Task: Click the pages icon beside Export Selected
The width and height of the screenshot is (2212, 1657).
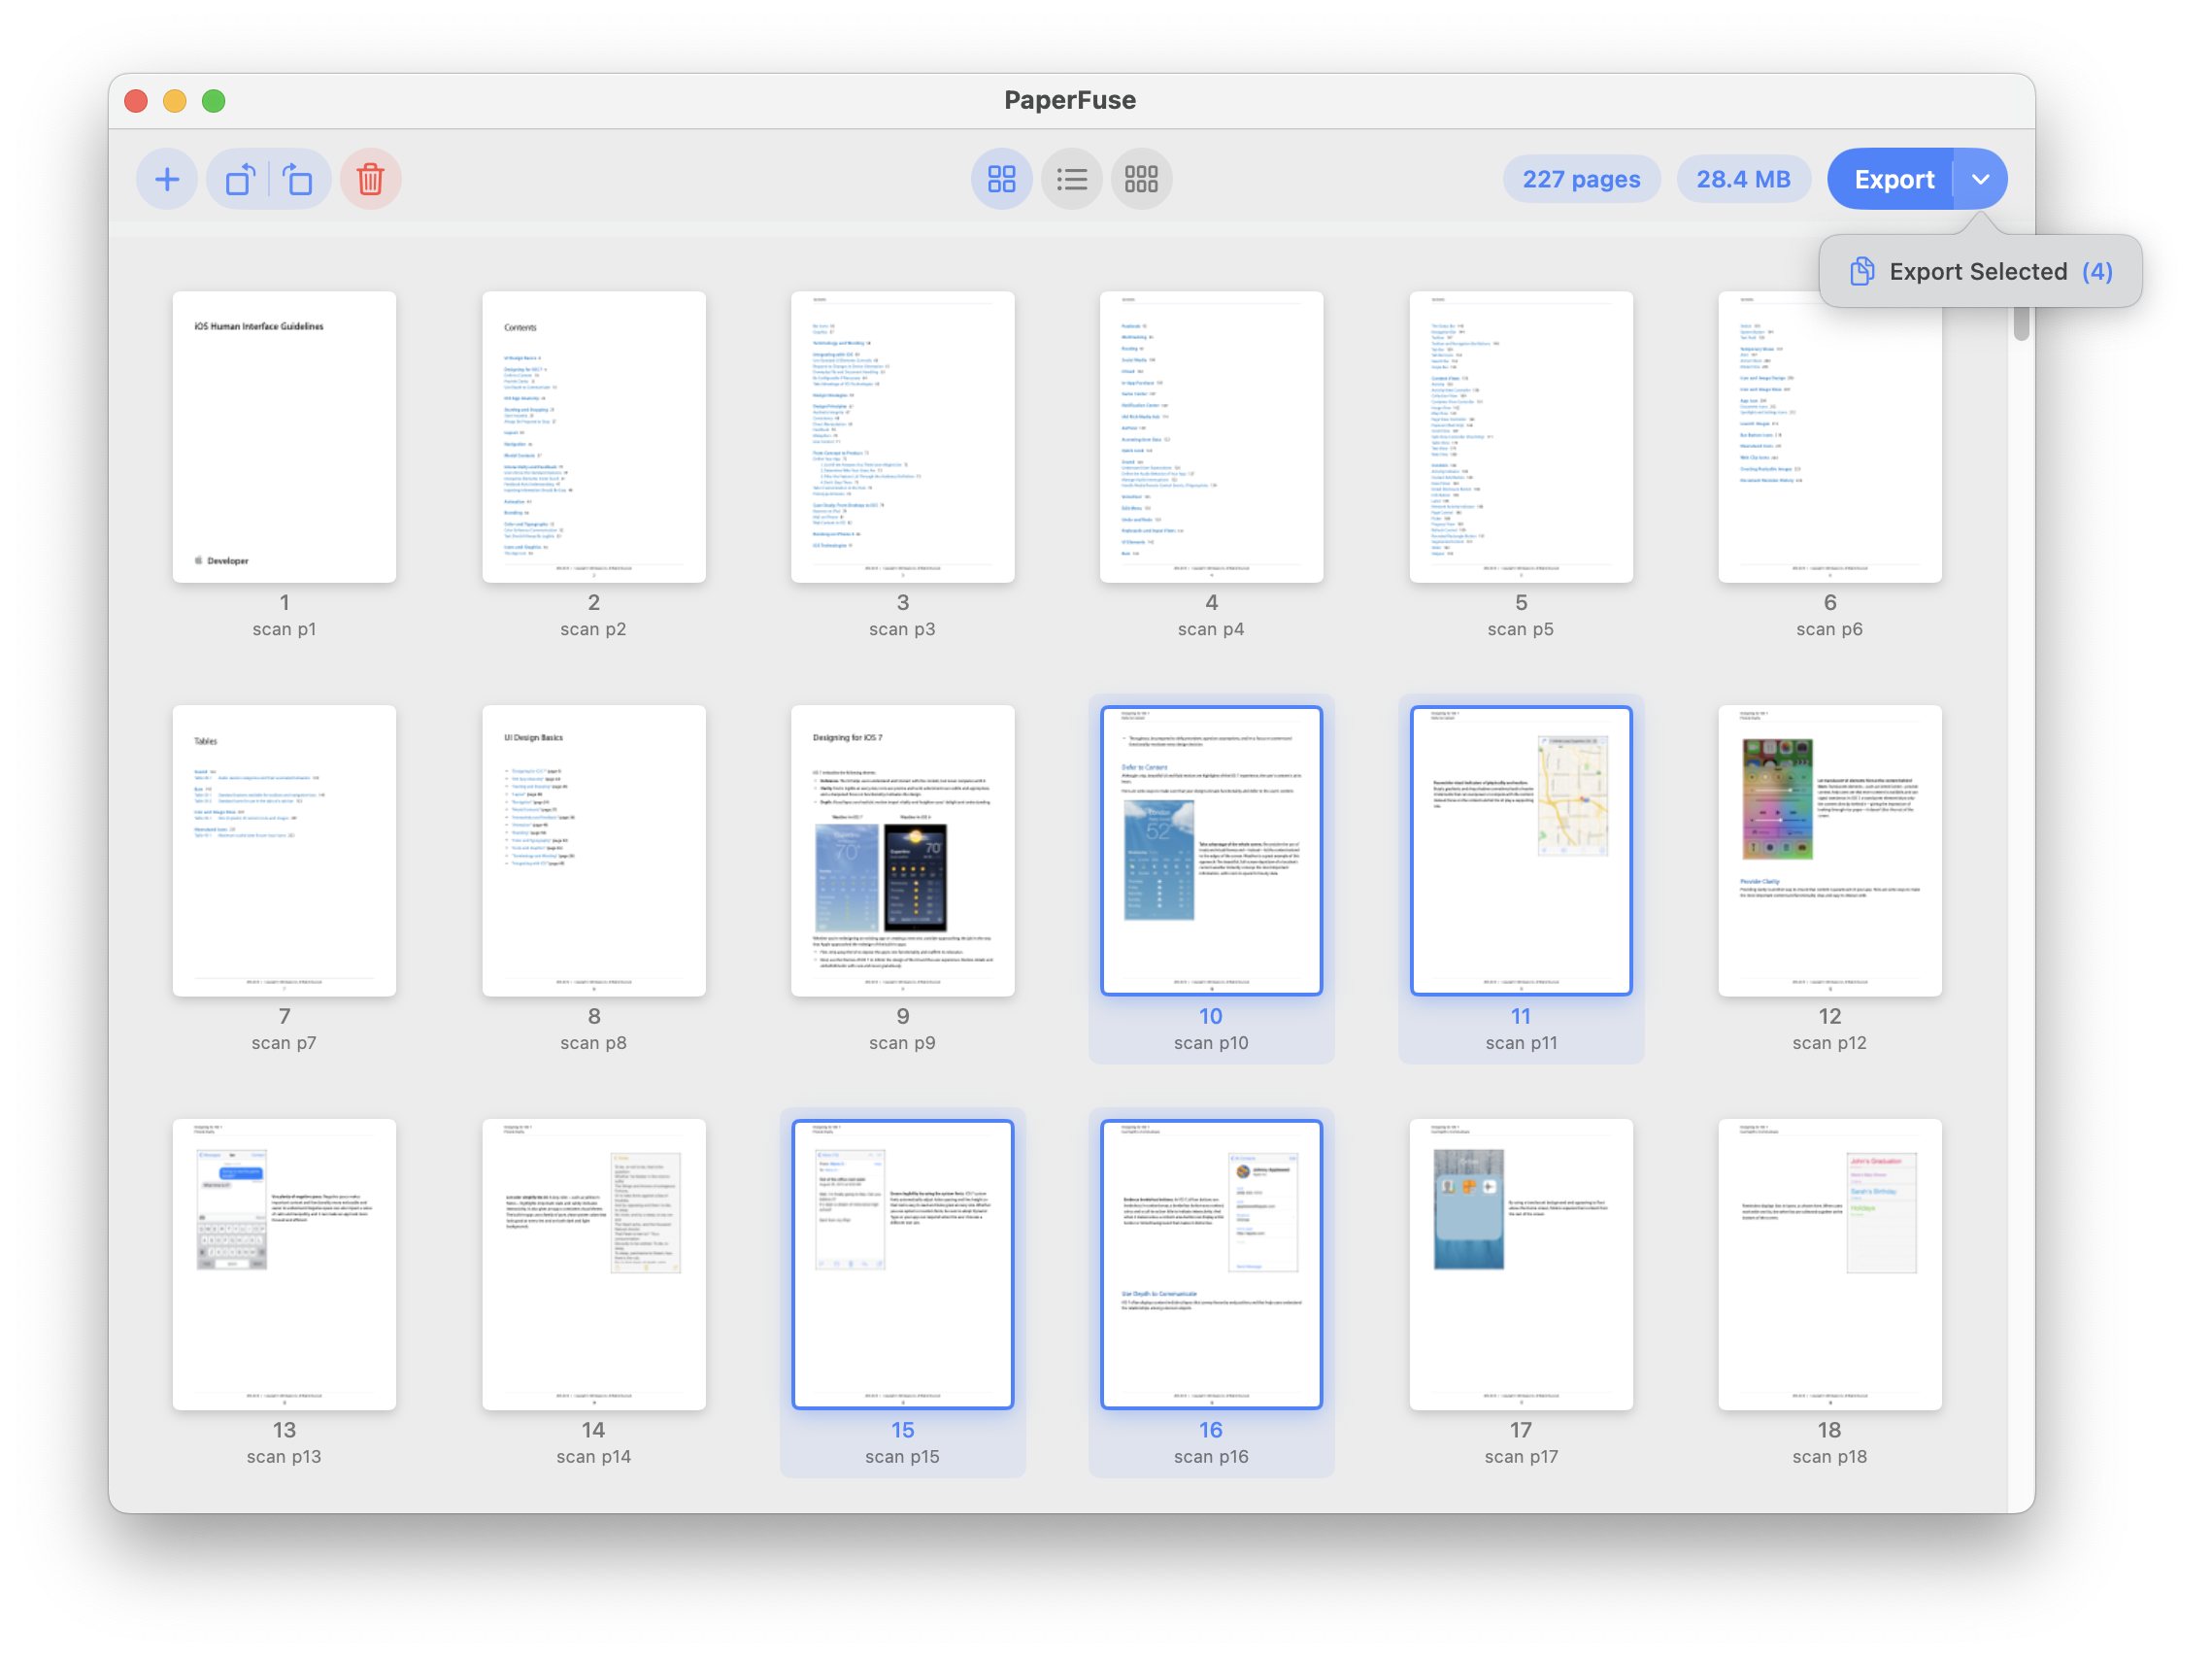Action: (x=1862, y=271)
